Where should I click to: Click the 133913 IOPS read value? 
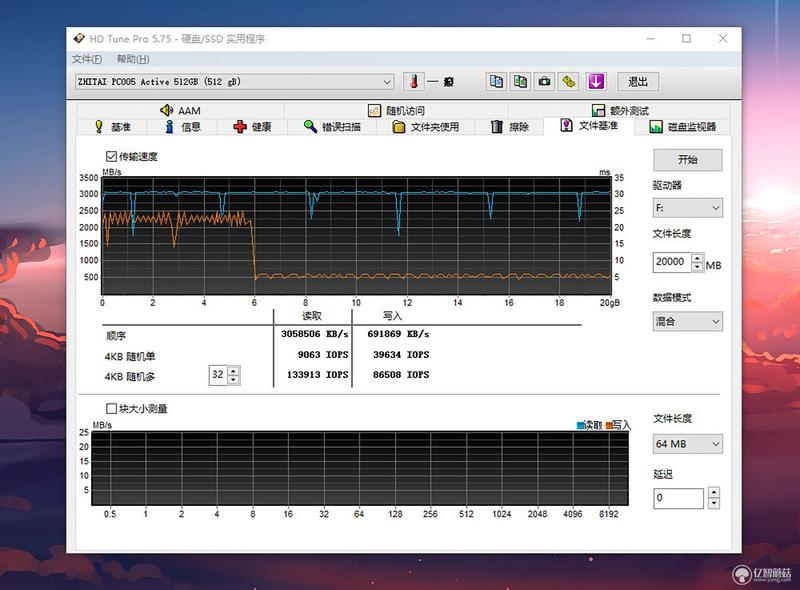click(317, 375)
